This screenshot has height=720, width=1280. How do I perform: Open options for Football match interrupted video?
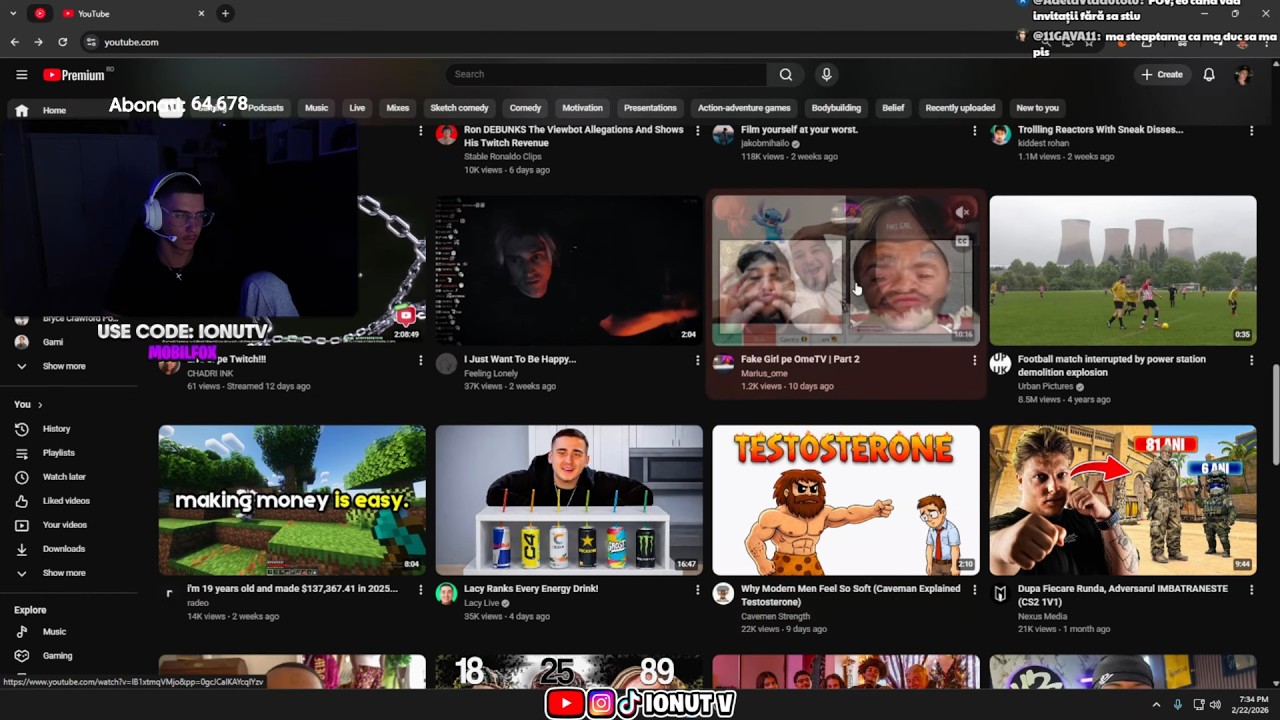(x=1251, y=360)
